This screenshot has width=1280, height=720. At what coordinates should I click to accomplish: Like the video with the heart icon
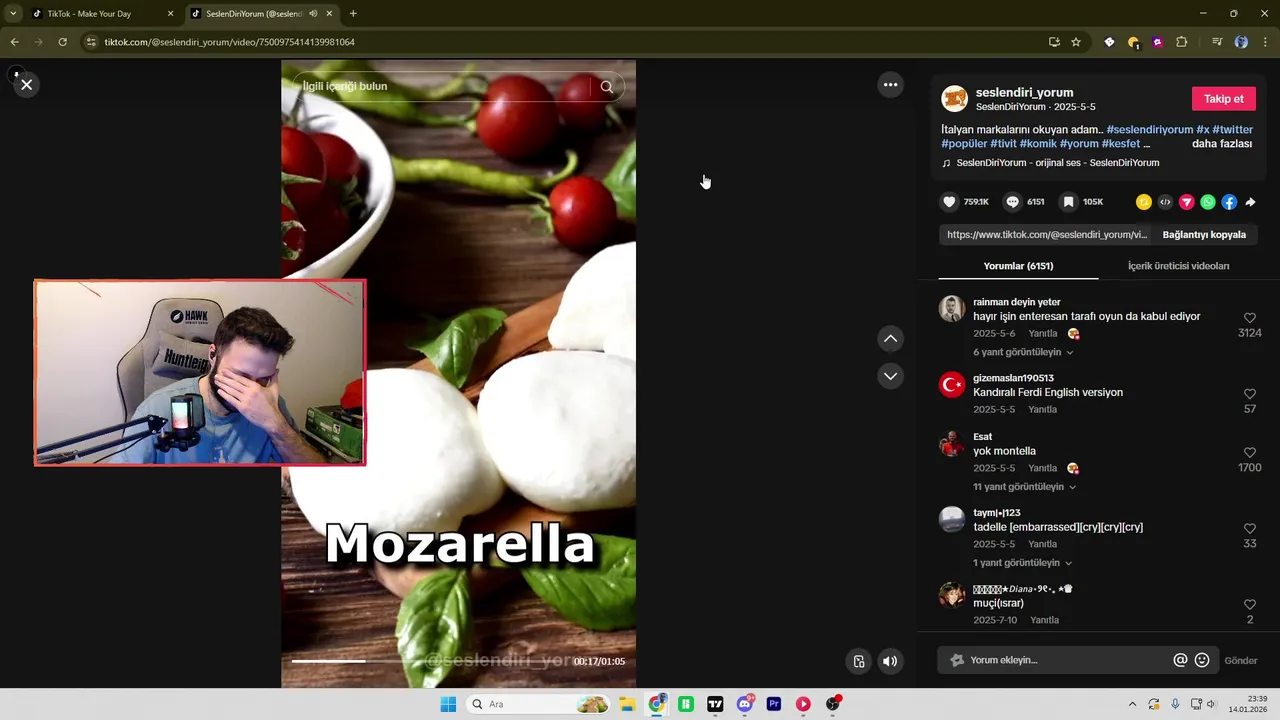coord(949,202)
